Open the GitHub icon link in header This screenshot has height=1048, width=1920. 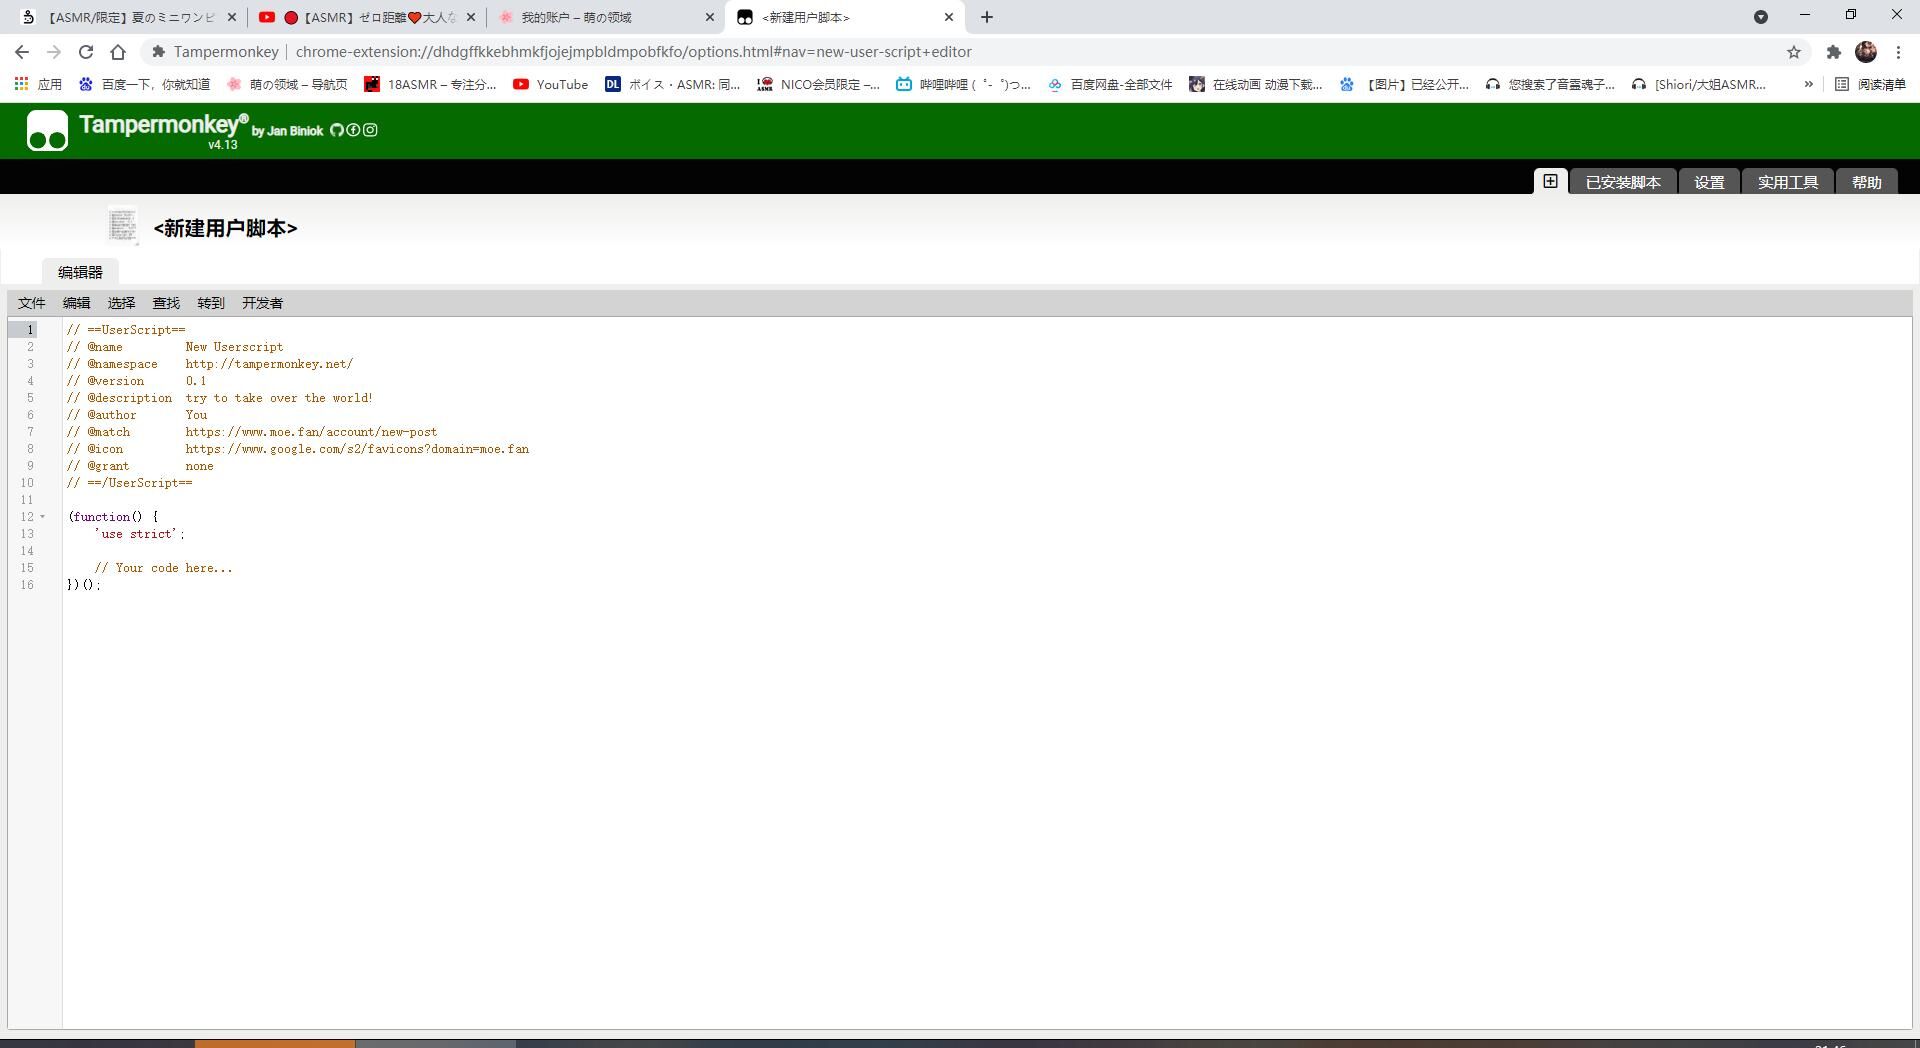tap(337, 130)
